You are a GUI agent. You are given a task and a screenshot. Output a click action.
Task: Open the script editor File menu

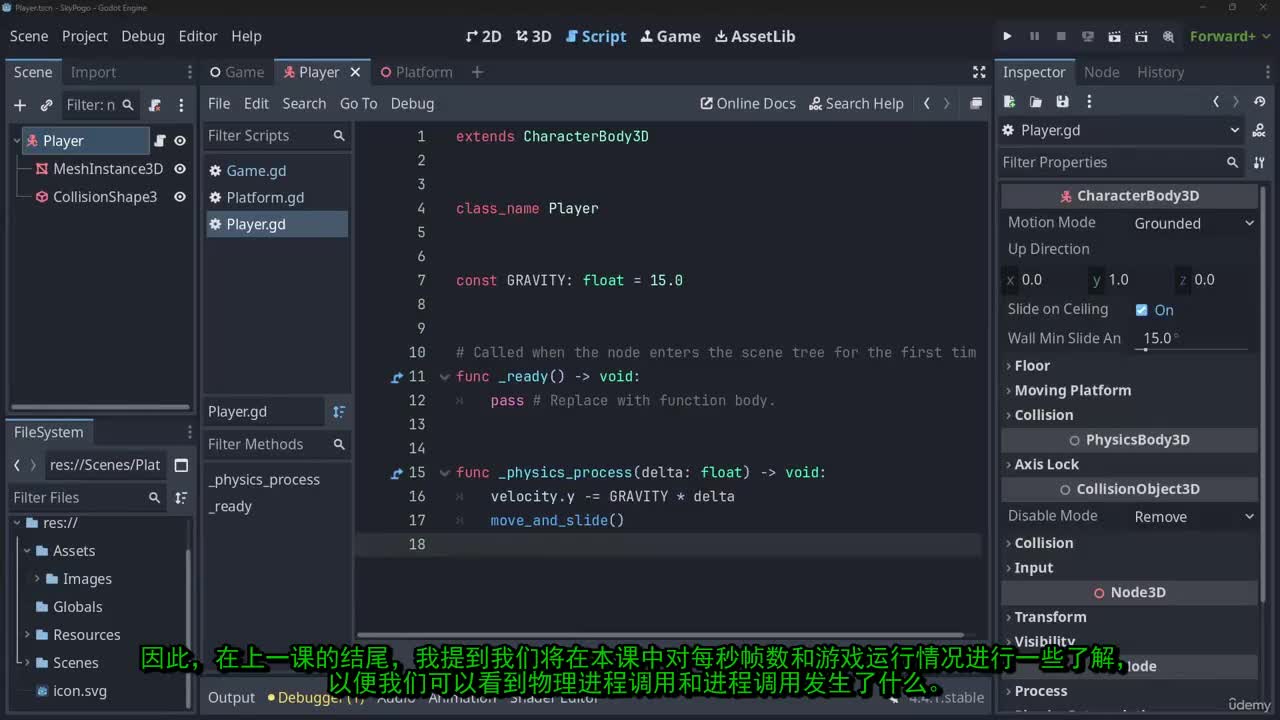[x=219, y=103]
